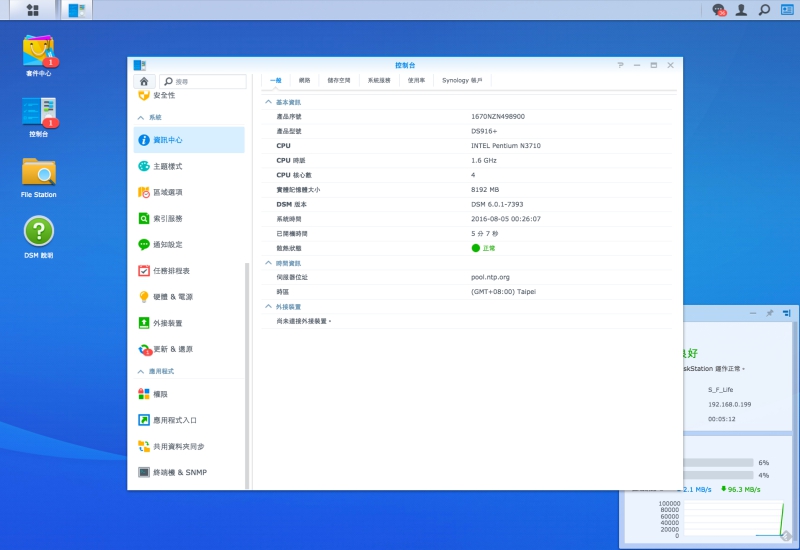Image resolution: width=800 pixels, height=550 pixels.
Task: Click the network traffic graph in widget
Action: tap(733, 519)
